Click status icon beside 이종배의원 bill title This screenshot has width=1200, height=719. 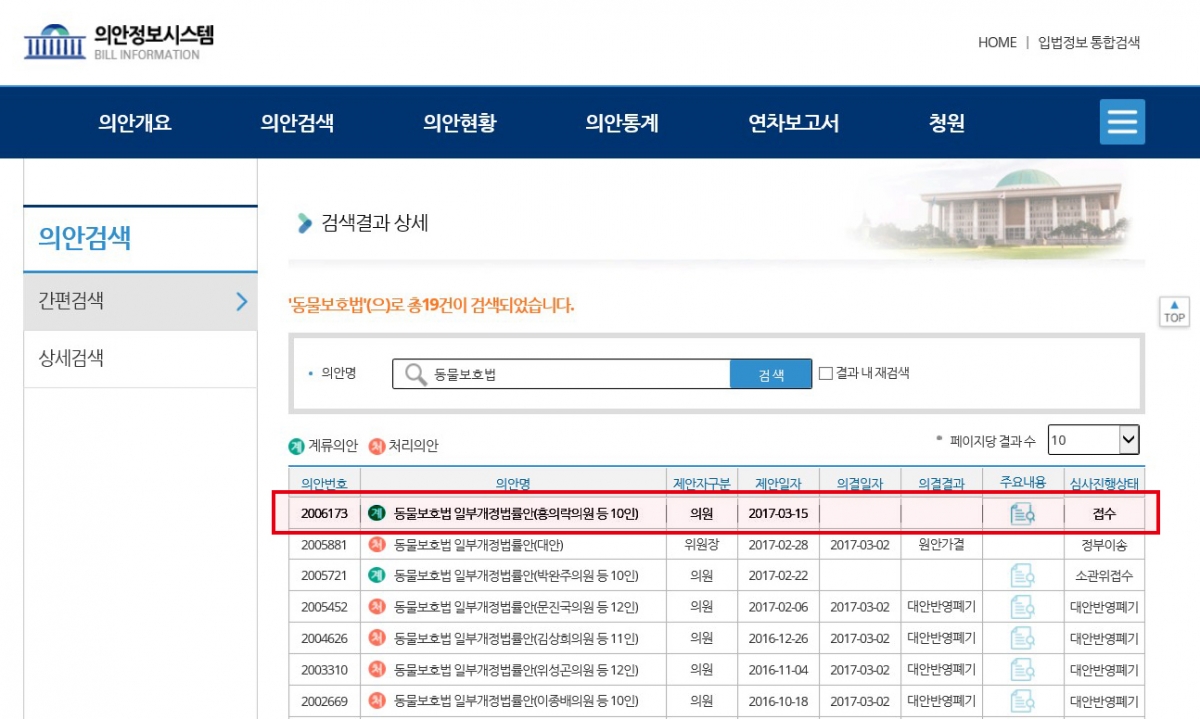click(377, 700)
